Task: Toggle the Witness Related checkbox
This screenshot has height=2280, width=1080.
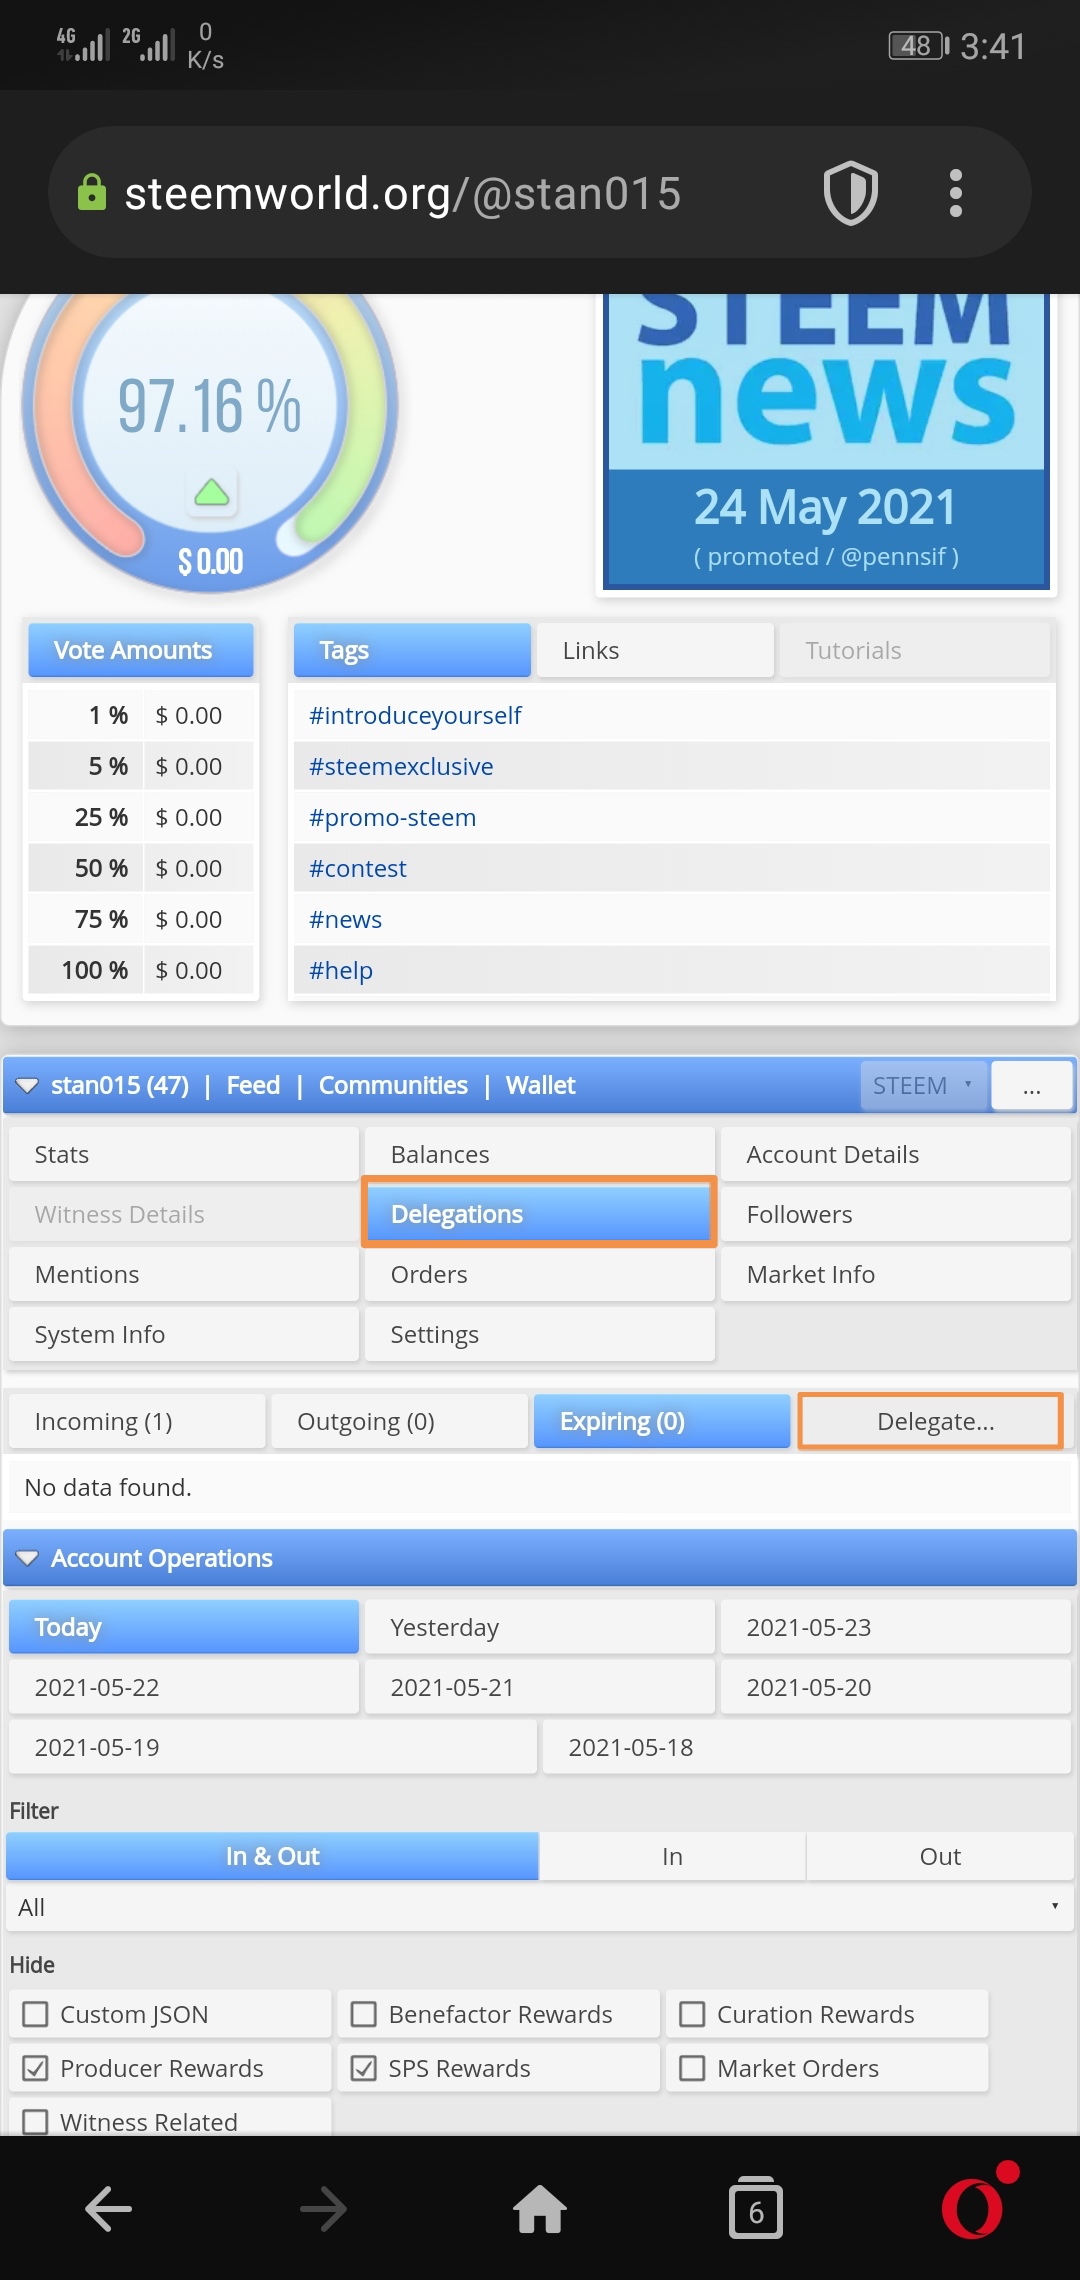Action: coord(36,2122)
